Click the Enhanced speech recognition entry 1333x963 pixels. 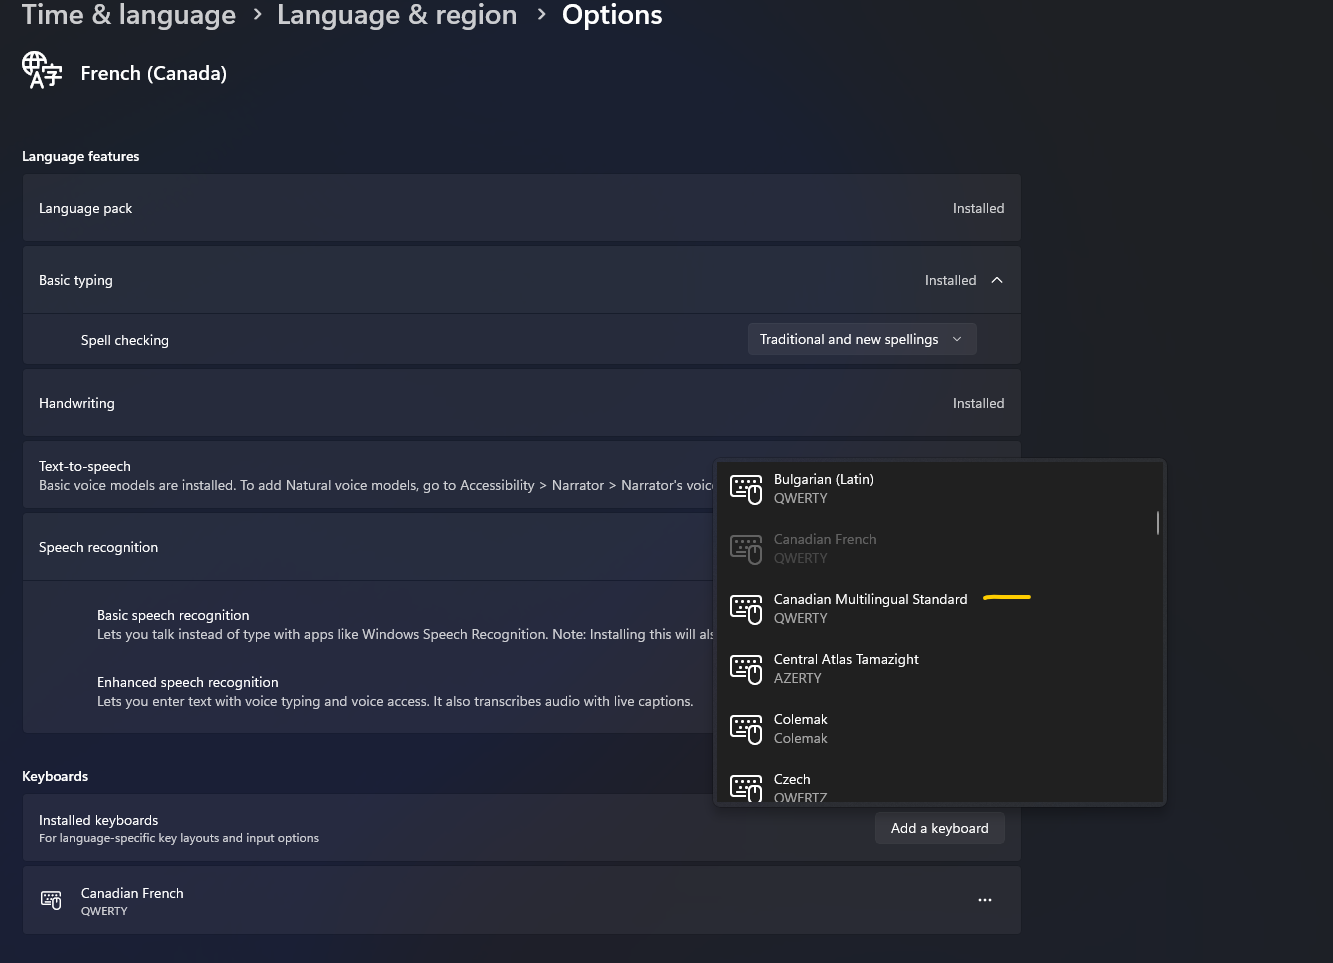tap(188, 682)
